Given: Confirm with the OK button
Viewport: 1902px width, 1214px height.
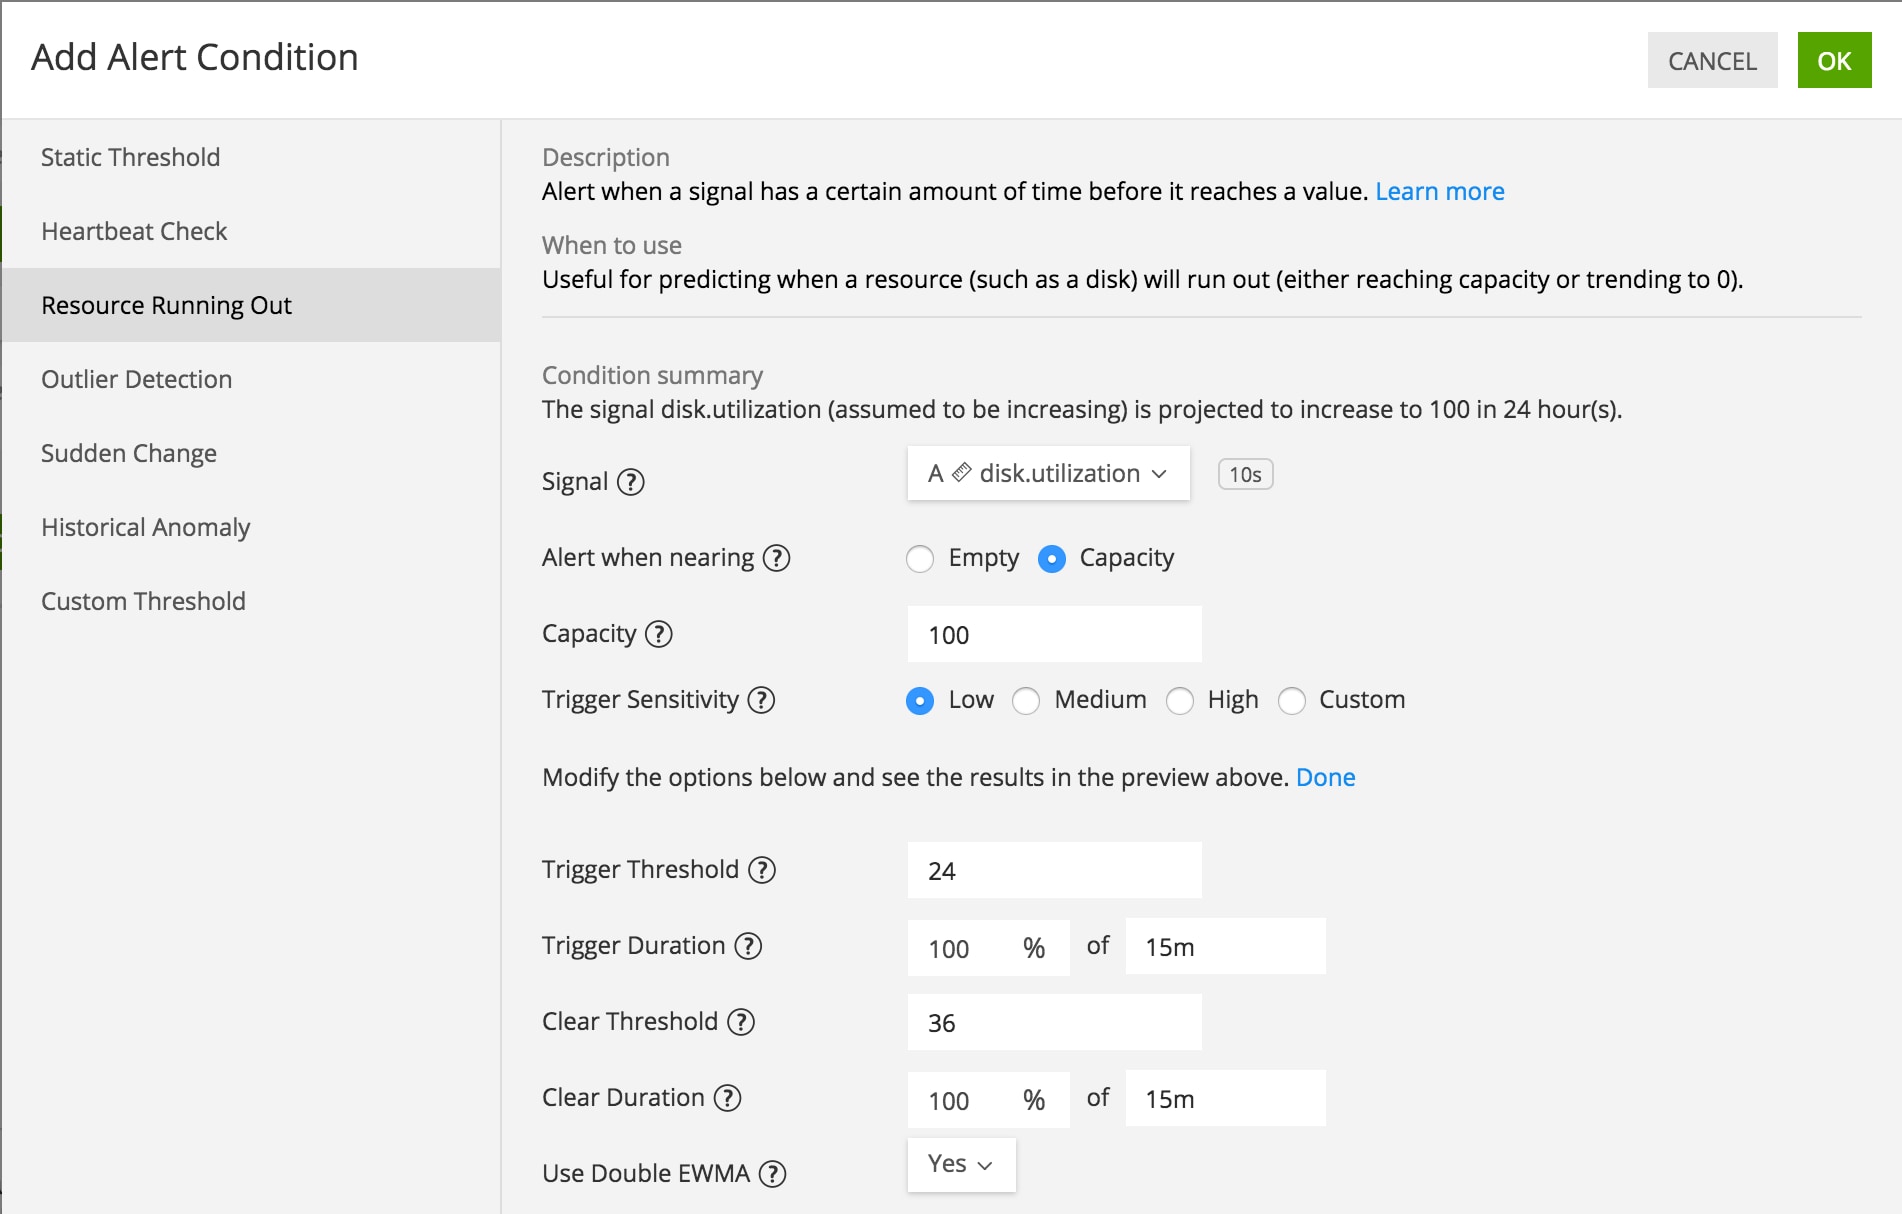Looking at the screenshot, I should 1834,60.
